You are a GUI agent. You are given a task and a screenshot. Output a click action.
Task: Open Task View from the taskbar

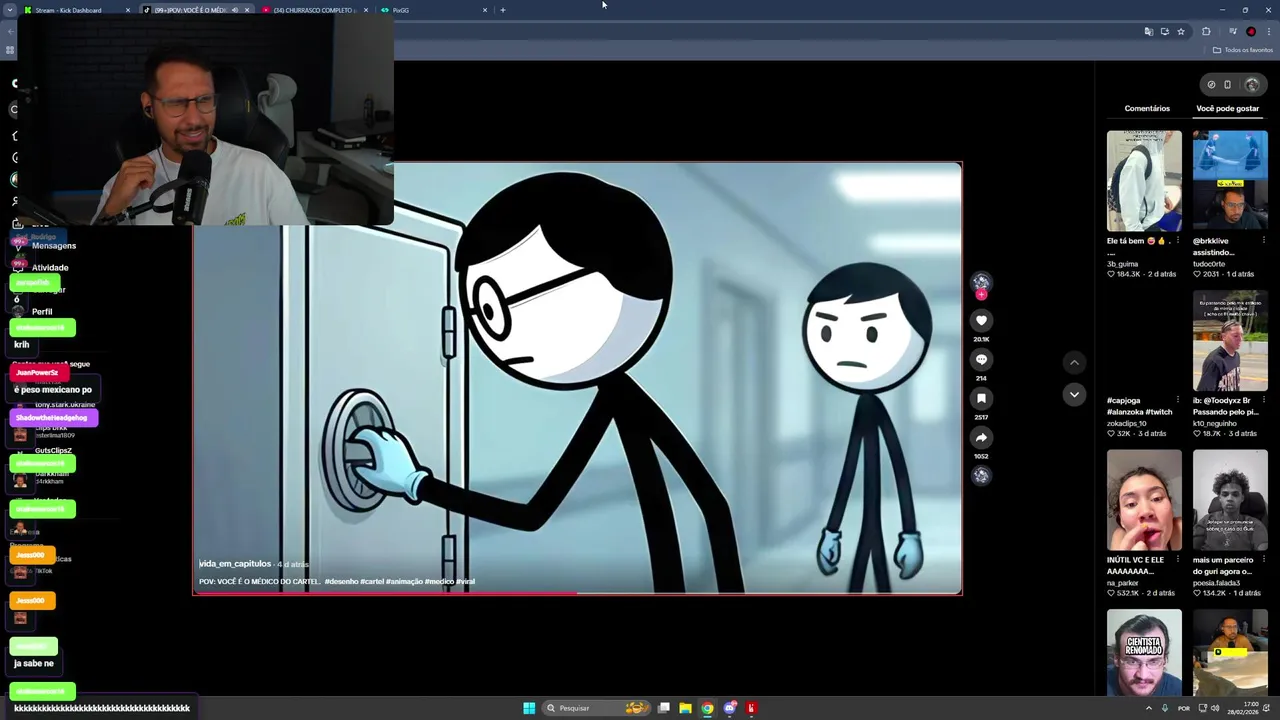[664, 708]
